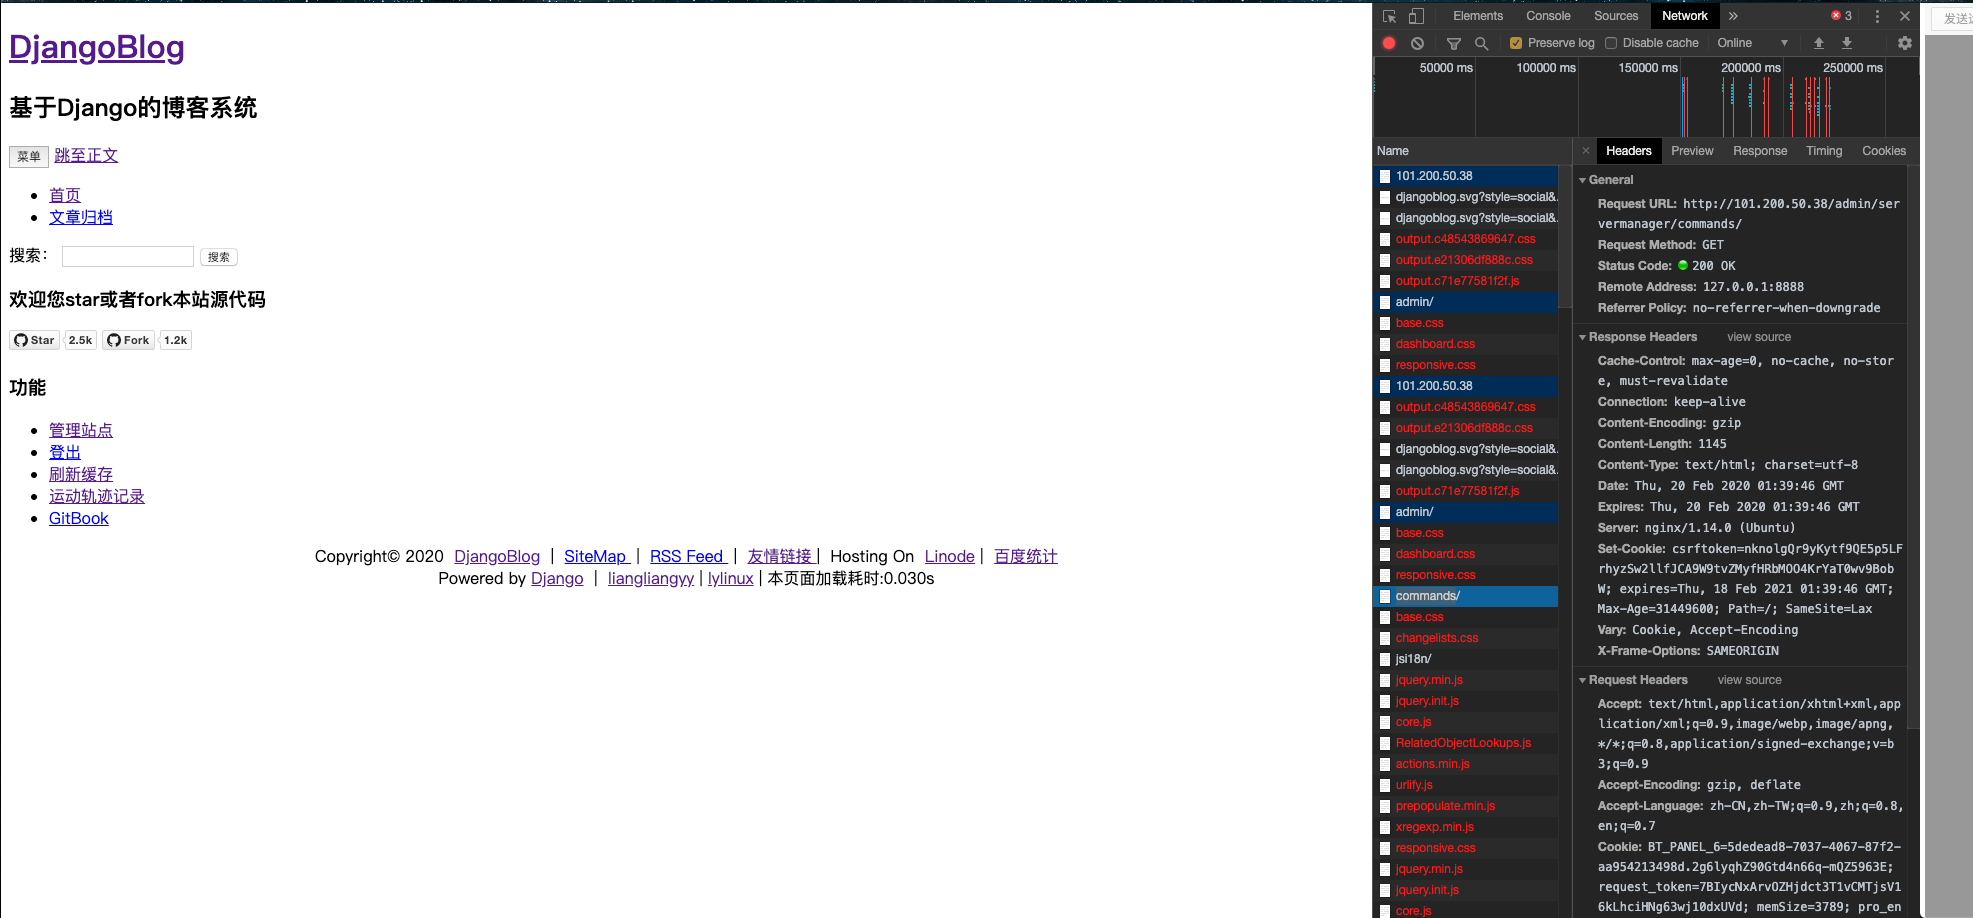View source of Response Headers

point(1759,337)
